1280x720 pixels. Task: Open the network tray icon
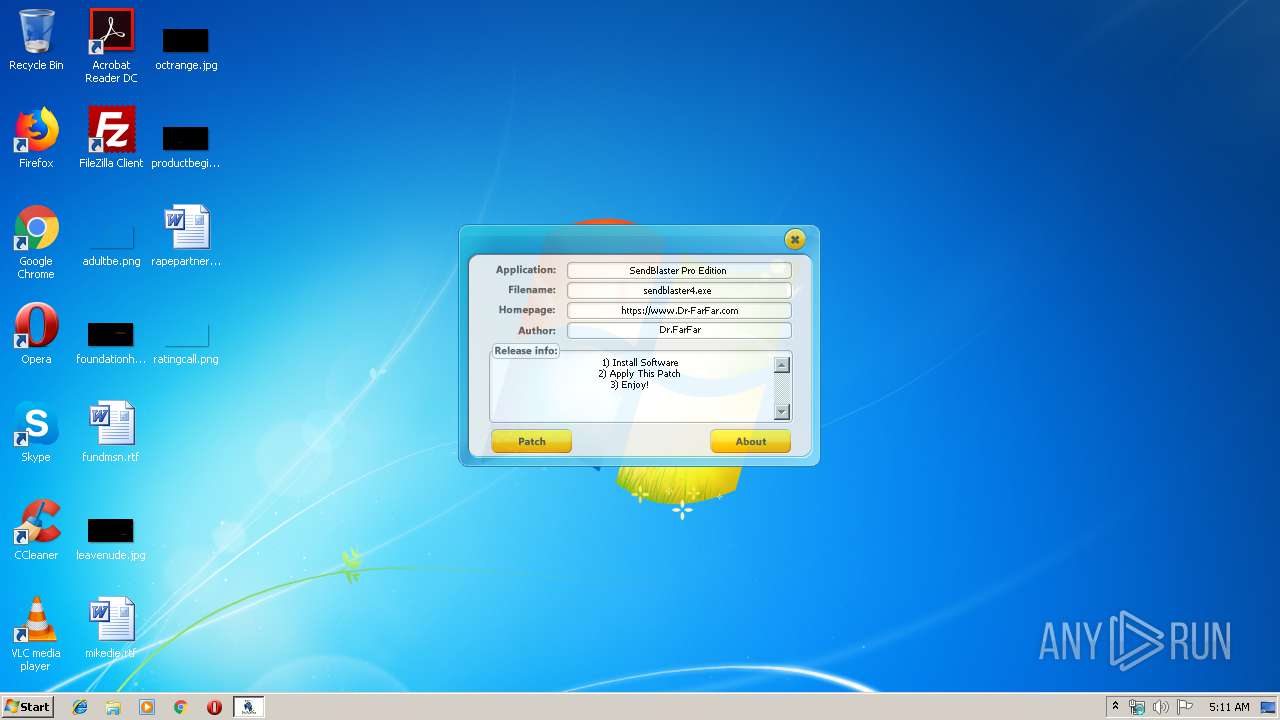(x=1137, y=707)
